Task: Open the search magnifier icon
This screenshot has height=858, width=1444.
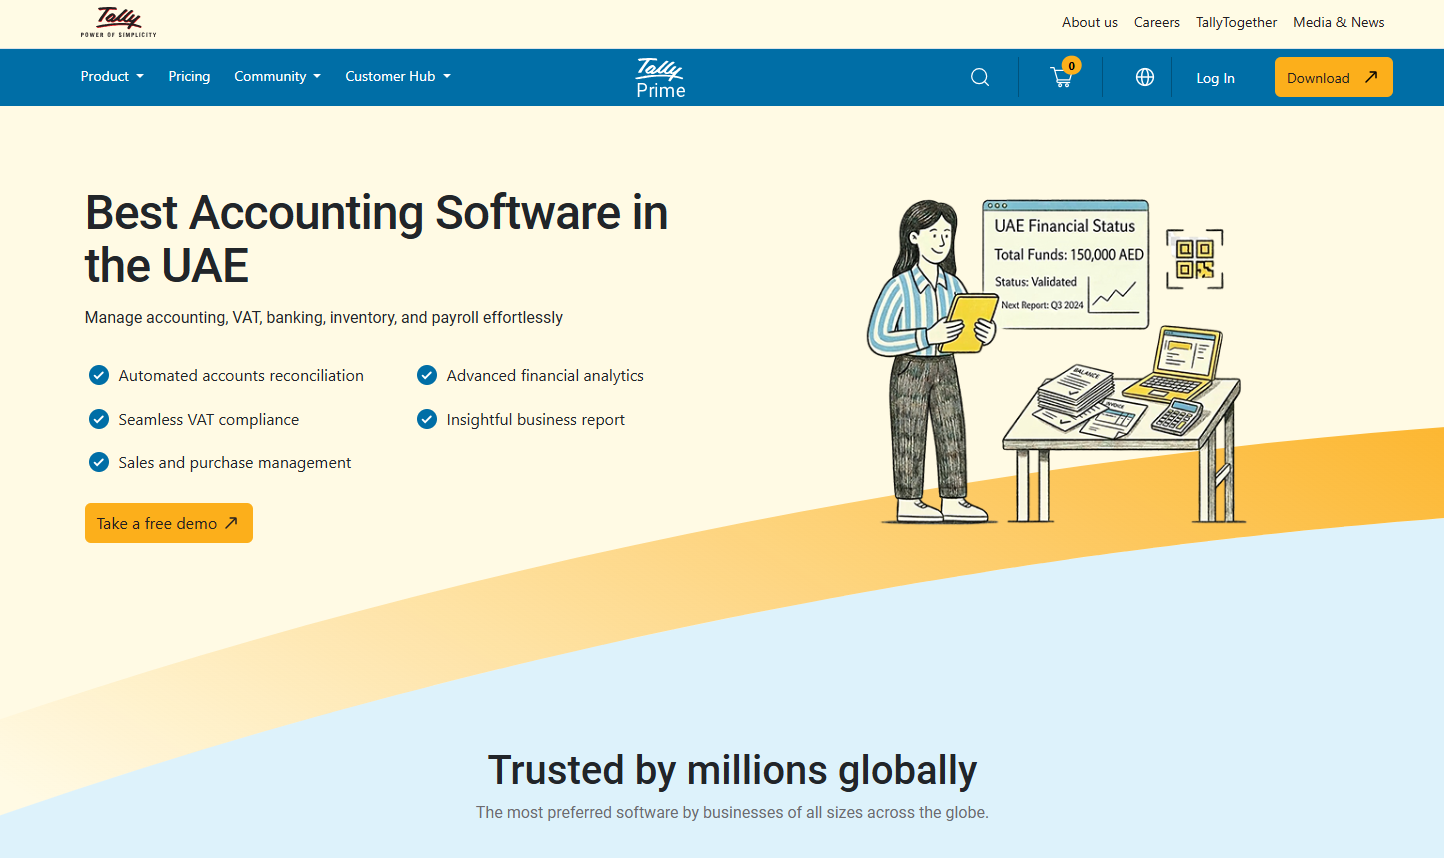Action: coord(980,77)
